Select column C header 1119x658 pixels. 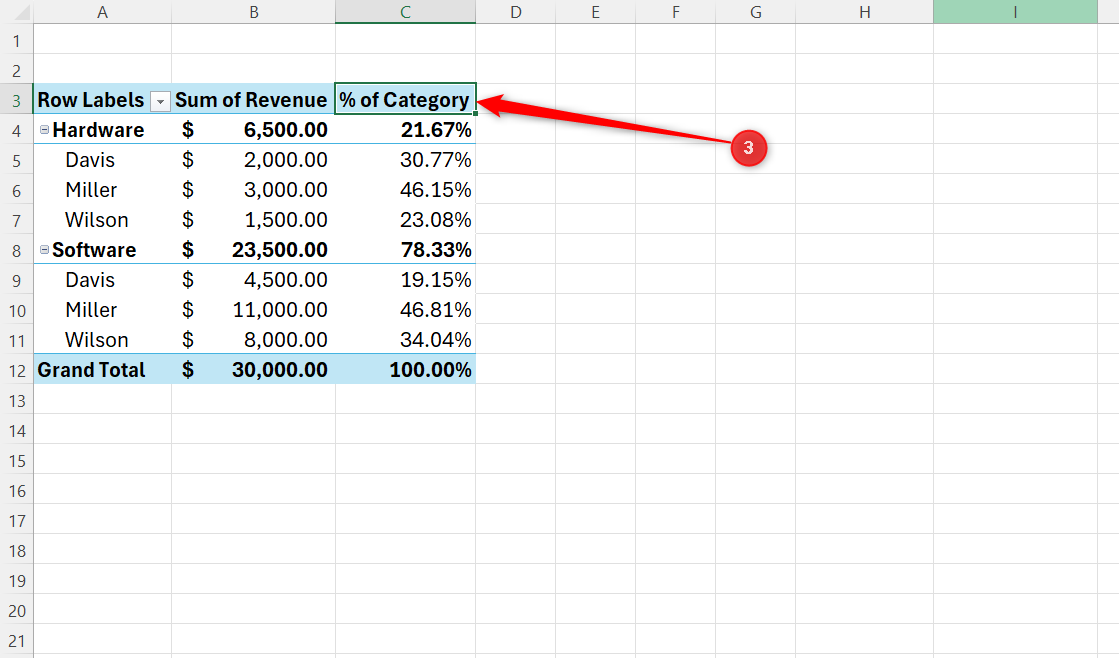click(x=405, y=12)
